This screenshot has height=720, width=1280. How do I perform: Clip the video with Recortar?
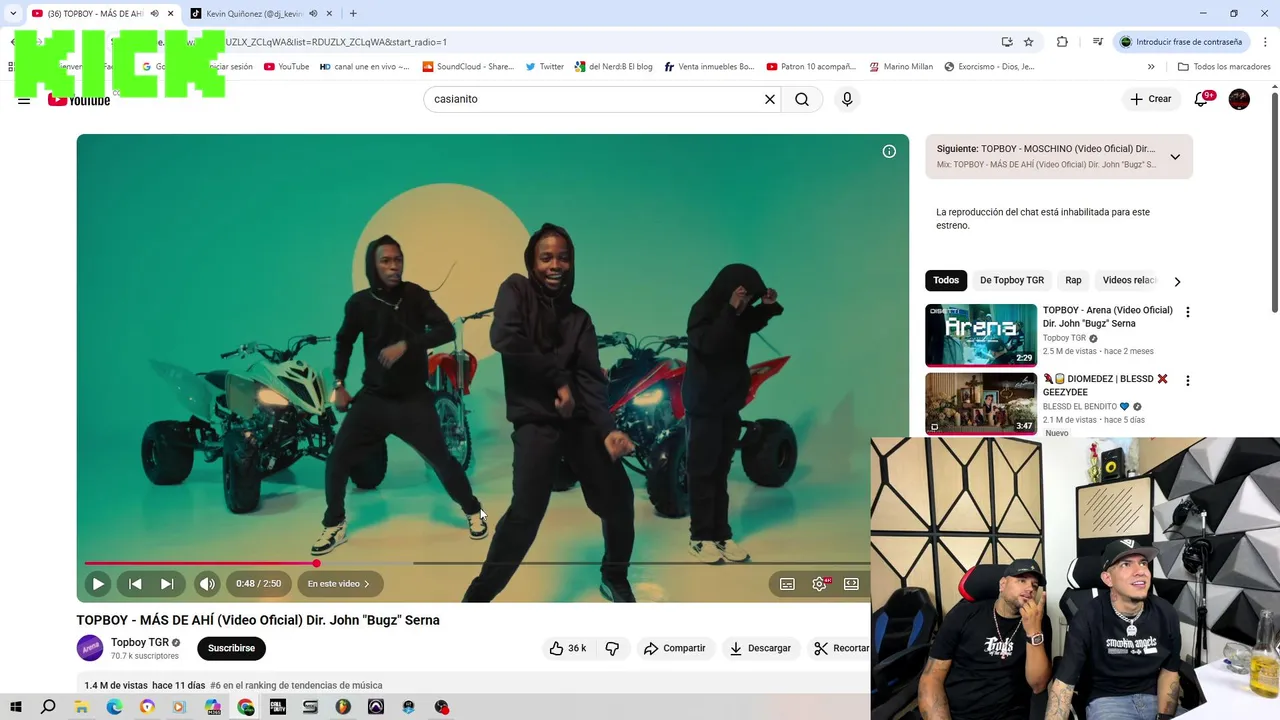(x=842, y=648)
